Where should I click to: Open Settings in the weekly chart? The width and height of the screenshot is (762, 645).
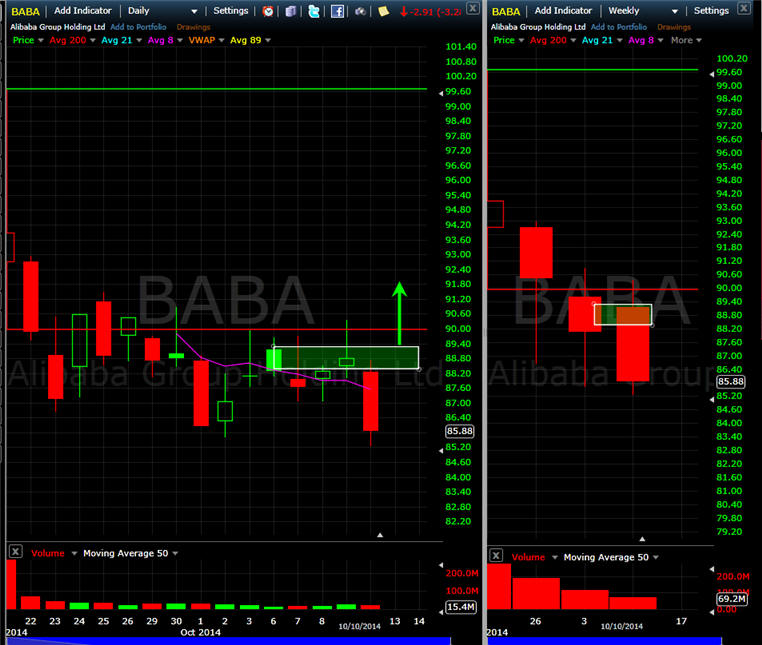(x=711, y=11)
